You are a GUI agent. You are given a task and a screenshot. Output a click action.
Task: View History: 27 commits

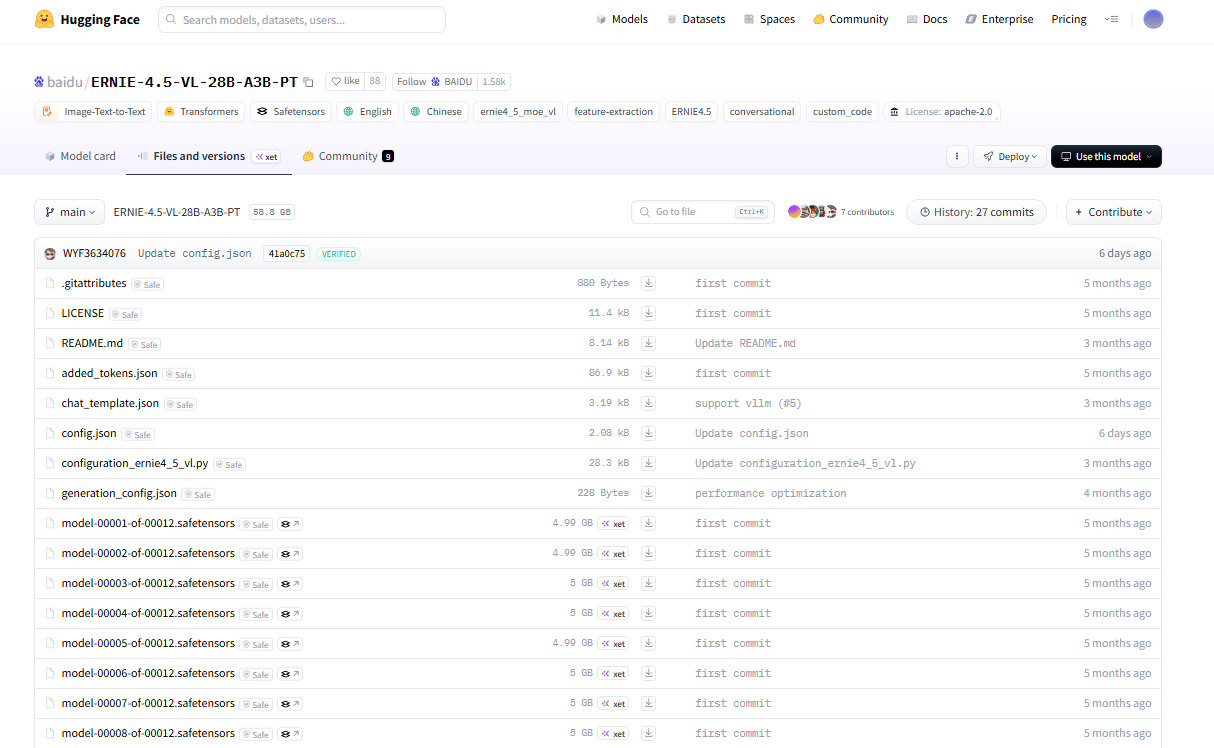(x=977, y=212)
